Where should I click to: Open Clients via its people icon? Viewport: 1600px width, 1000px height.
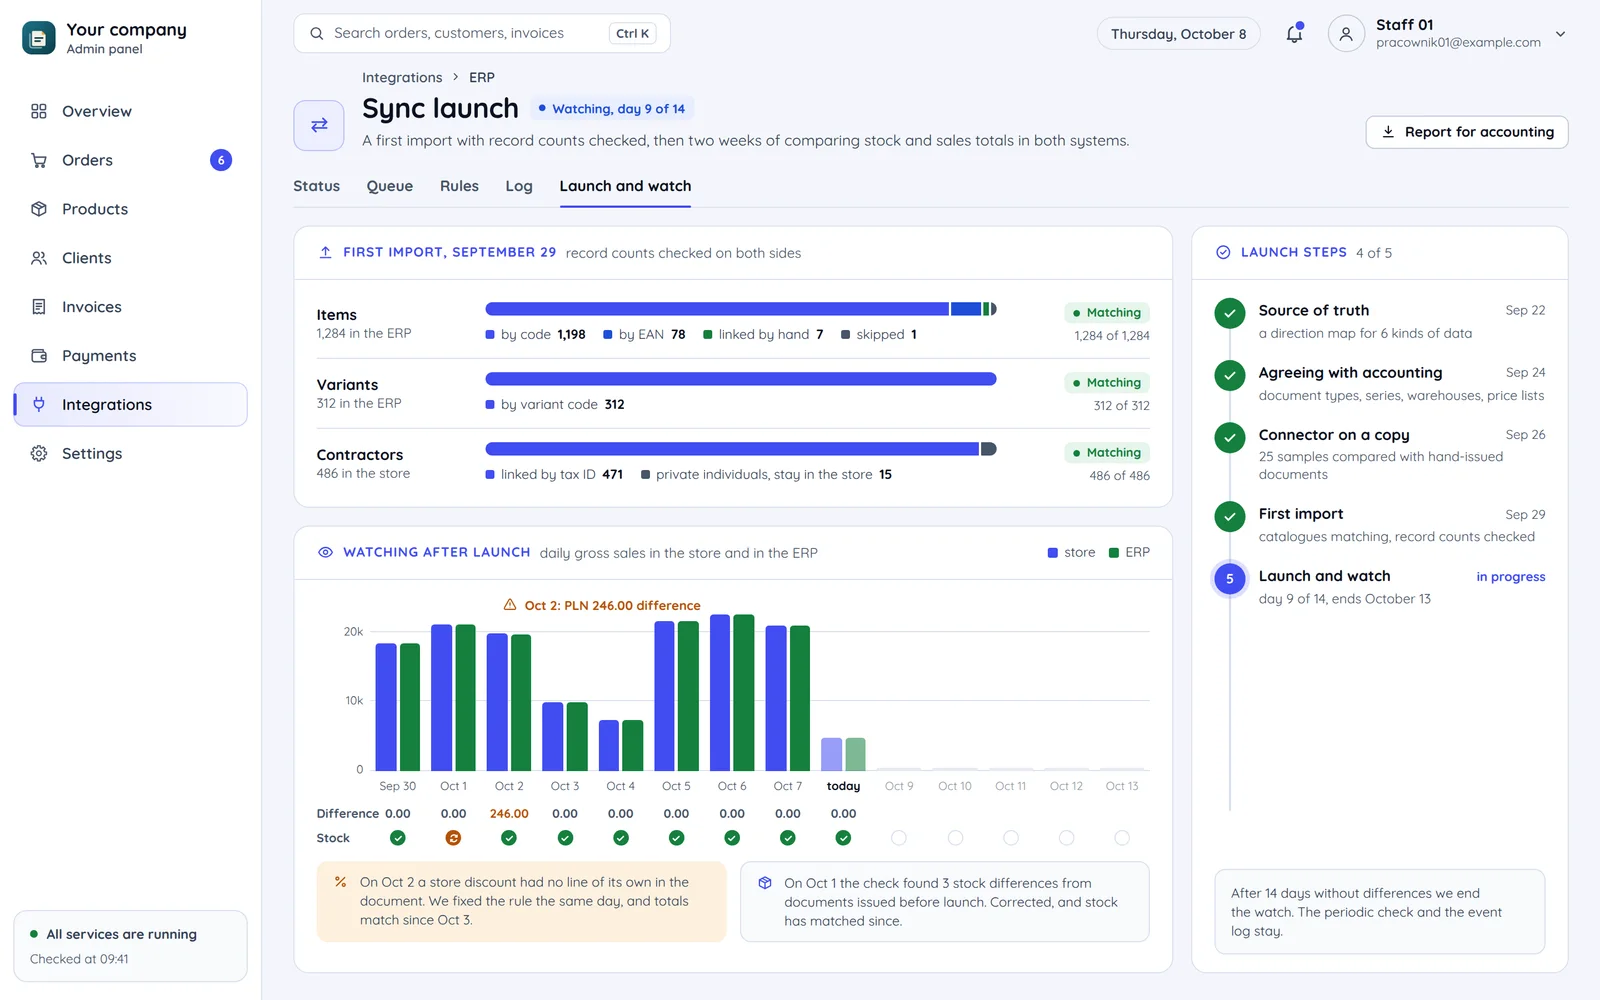click(39, 258)
